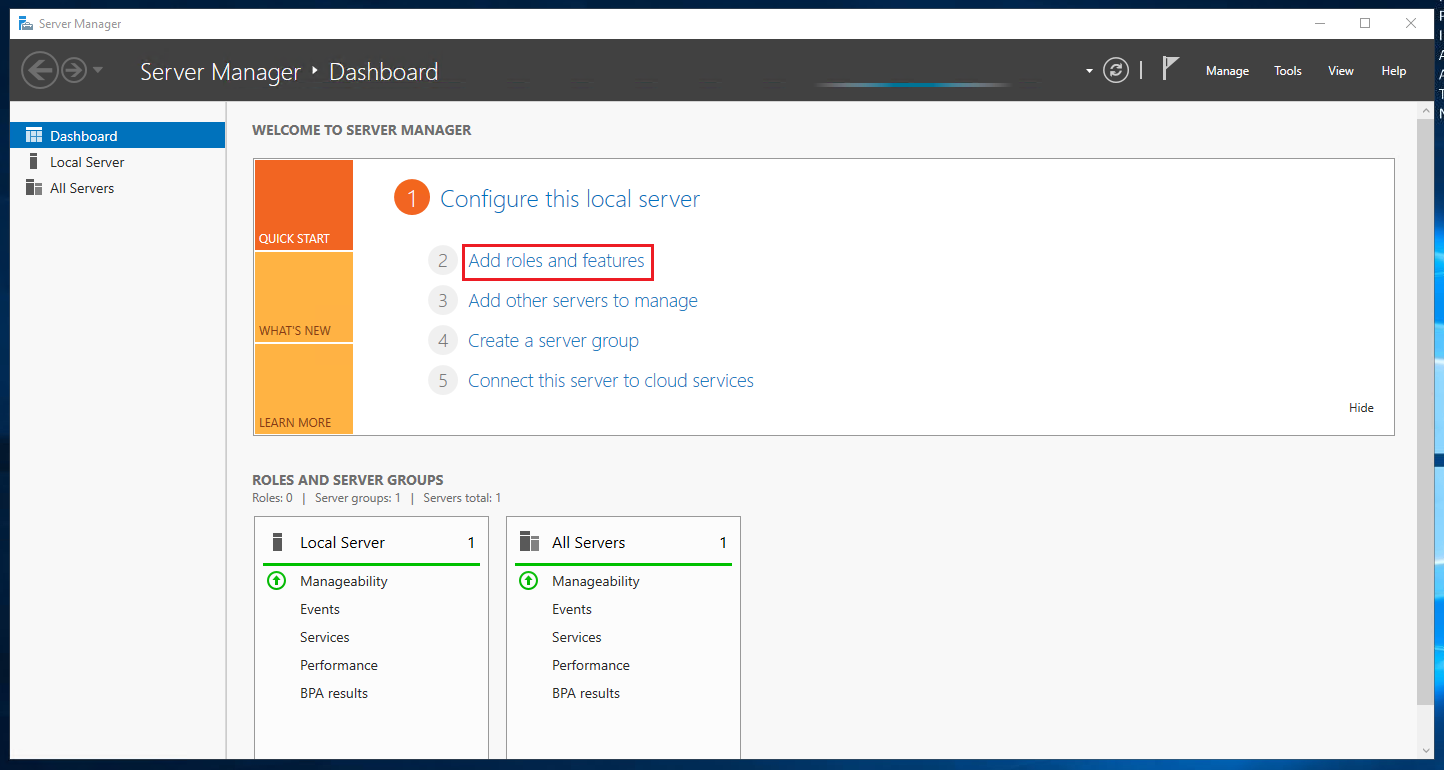Image resolution: width=1444 pixels, height=770 pixels.
Task: Open the View menu
Action: (1341, 71)
